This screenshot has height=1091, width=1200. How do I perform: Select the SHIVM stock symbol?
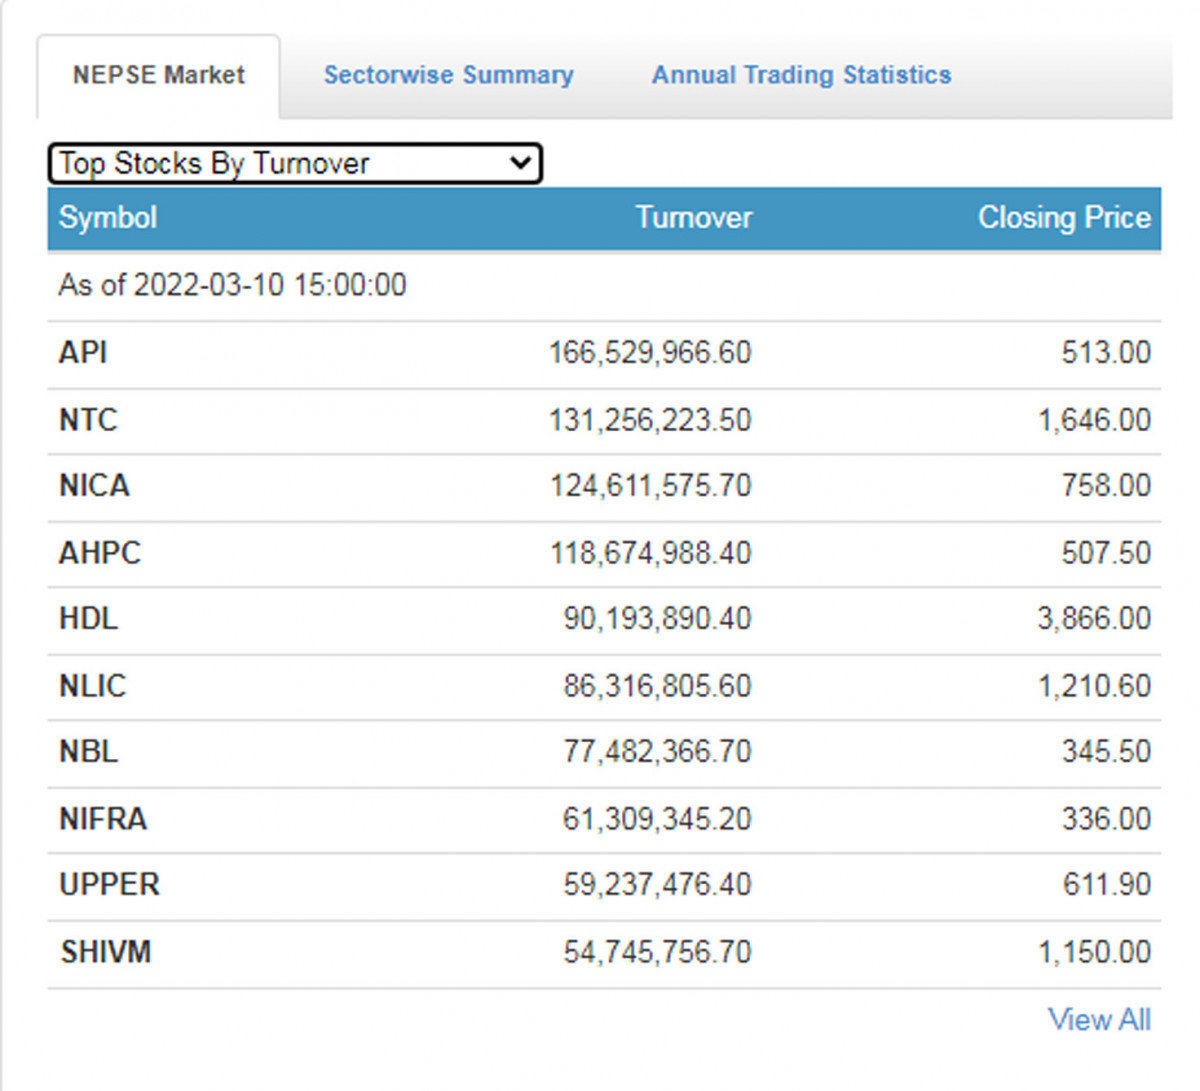pos(105,952)
